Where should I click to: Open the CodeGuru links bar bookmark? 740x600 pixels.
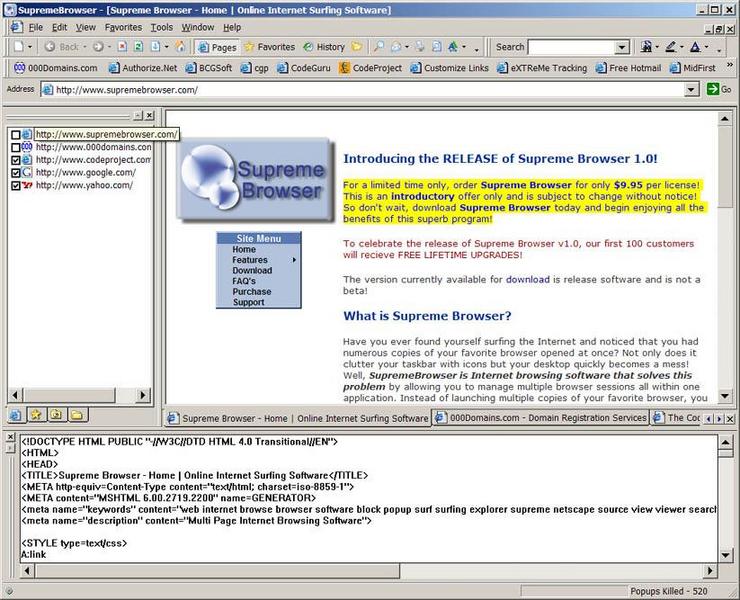pos(304,68)
